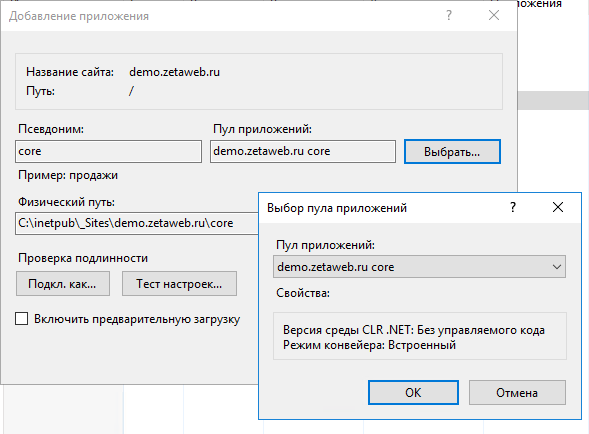Screen dimensions: 589x434
Task: Click the Режим конвейера: Встроенный line
Action: coord(369,345)
